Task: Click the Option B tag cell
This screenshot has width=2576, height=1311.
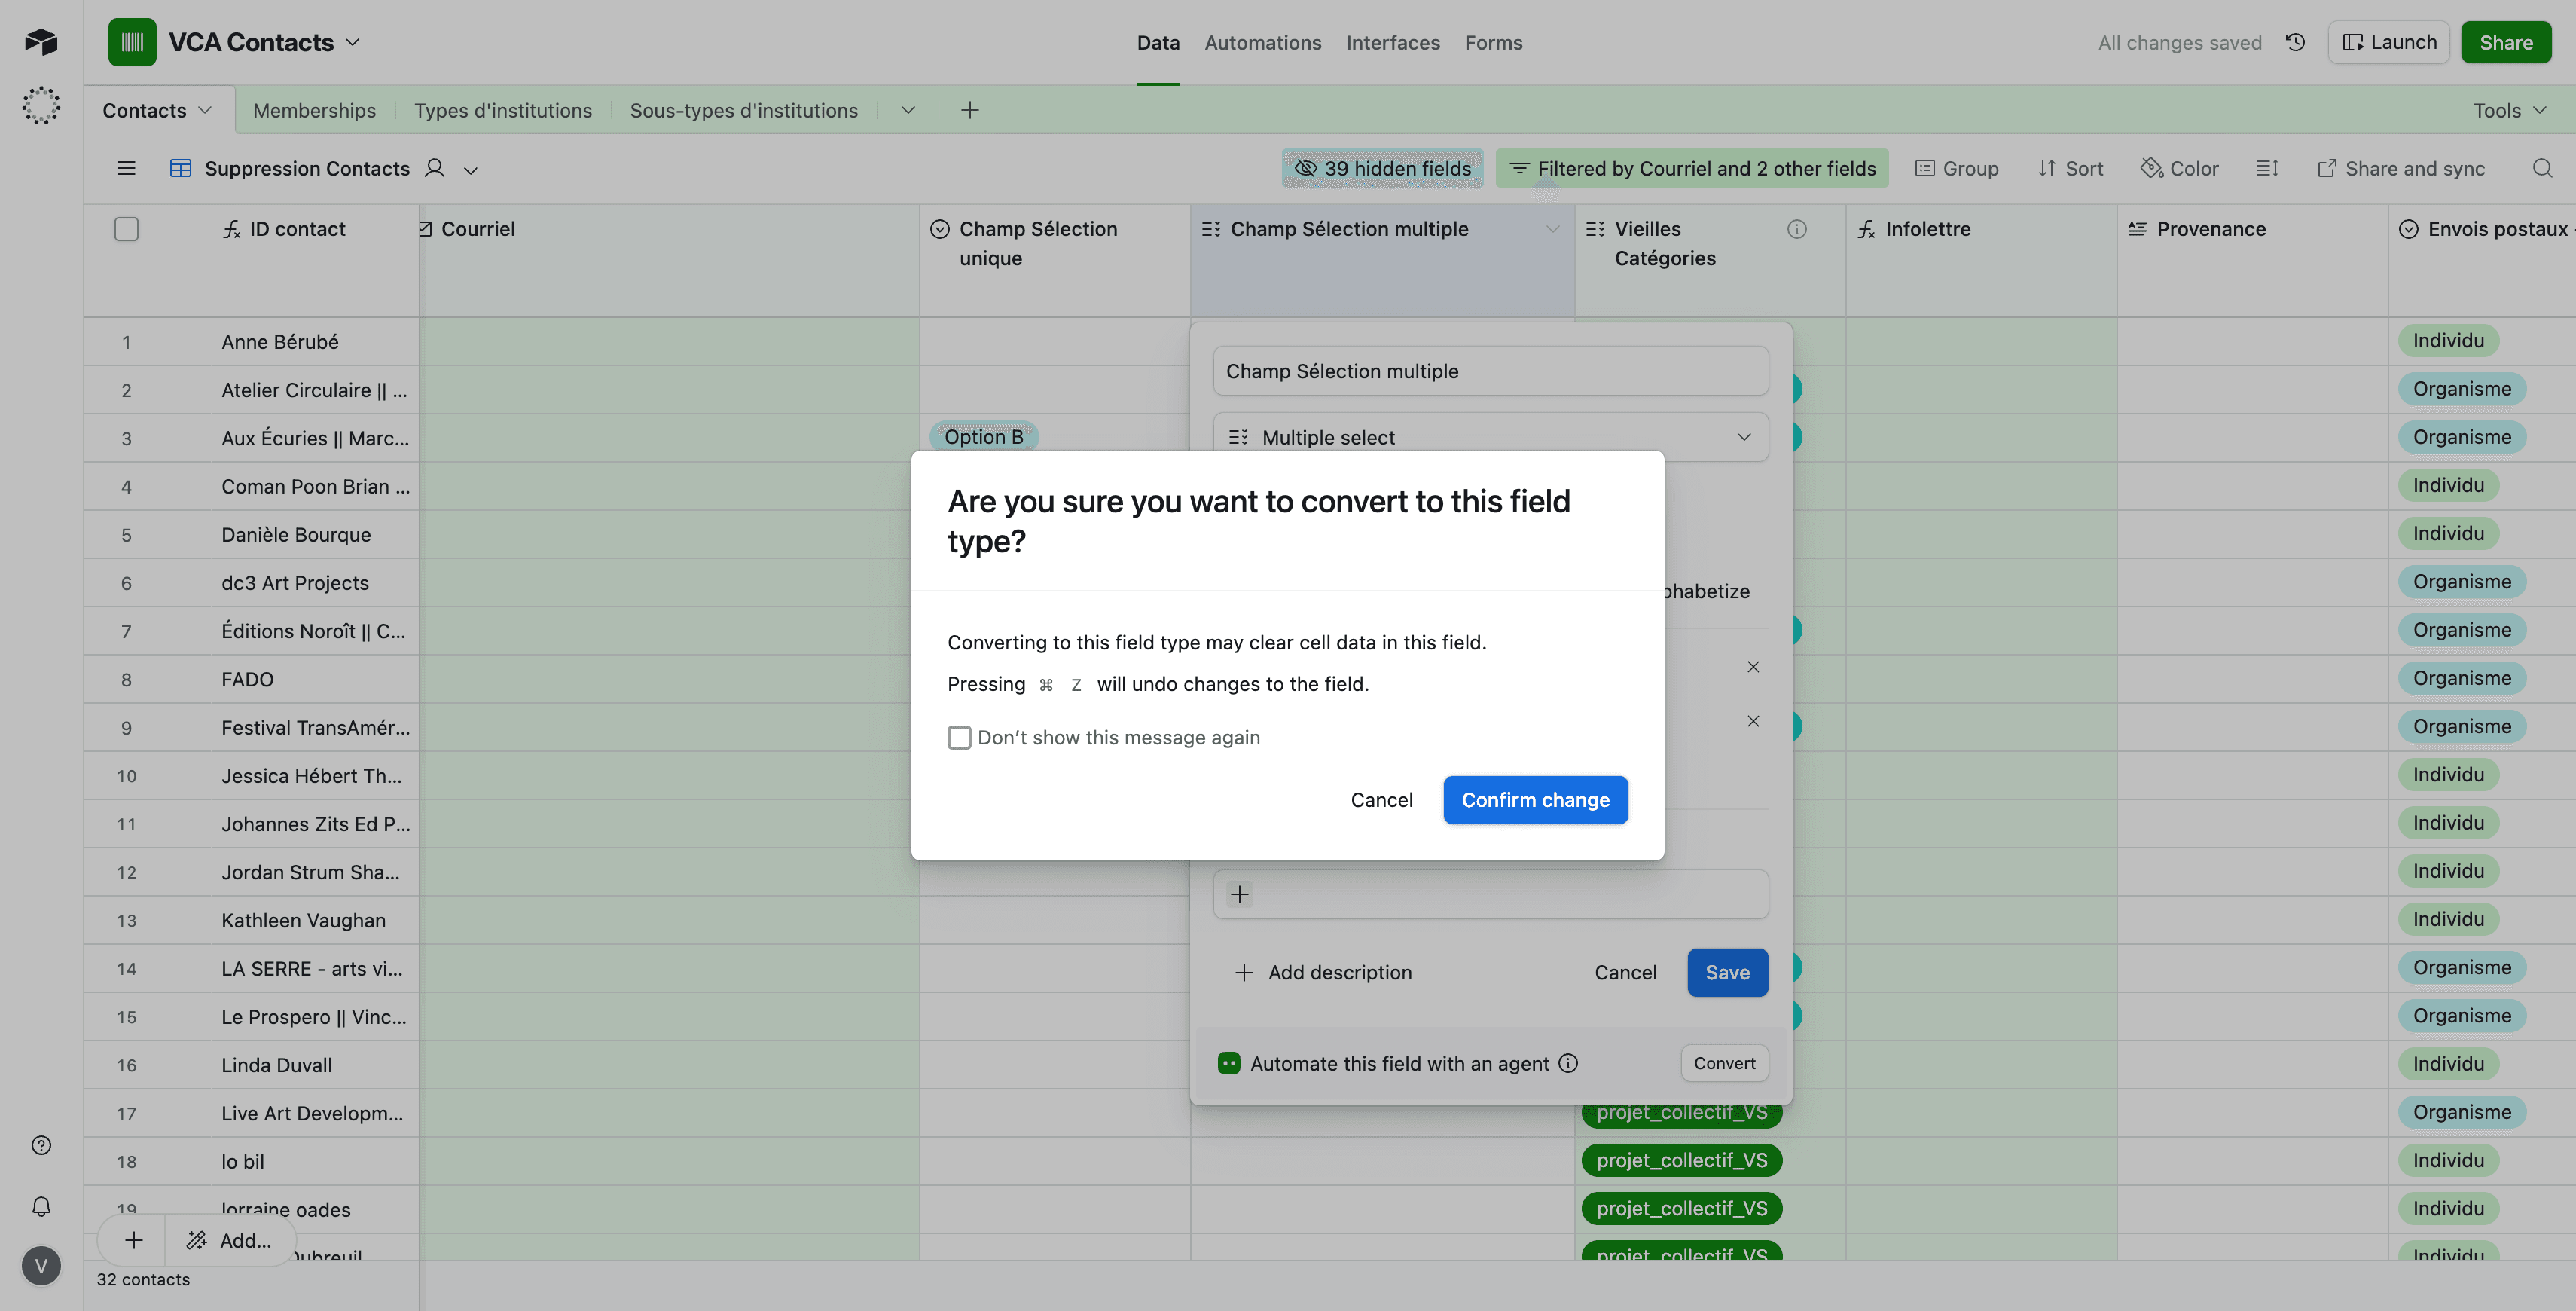Action: [x=984, y=436]
